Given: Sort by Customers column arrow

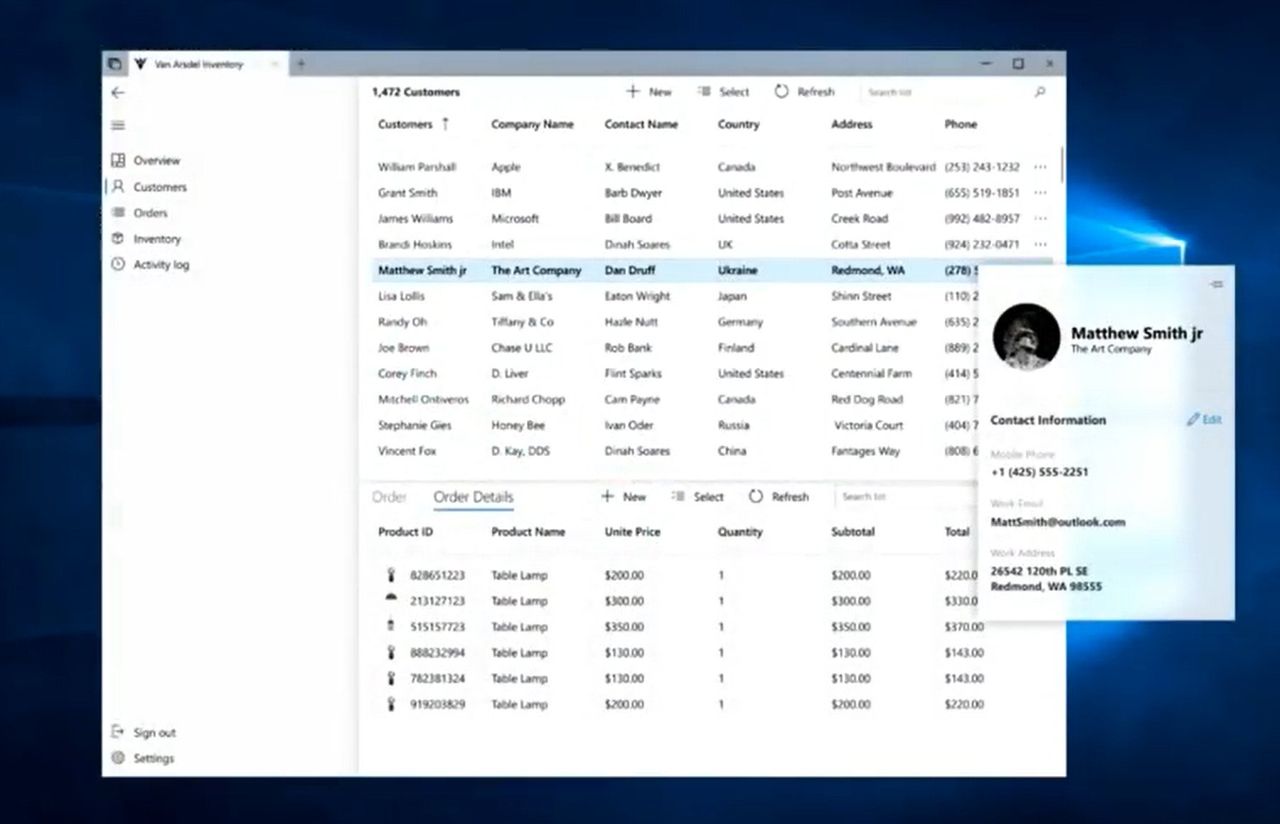Looking at the screenshot, I should pyautogui.click(x=445, y=124).
